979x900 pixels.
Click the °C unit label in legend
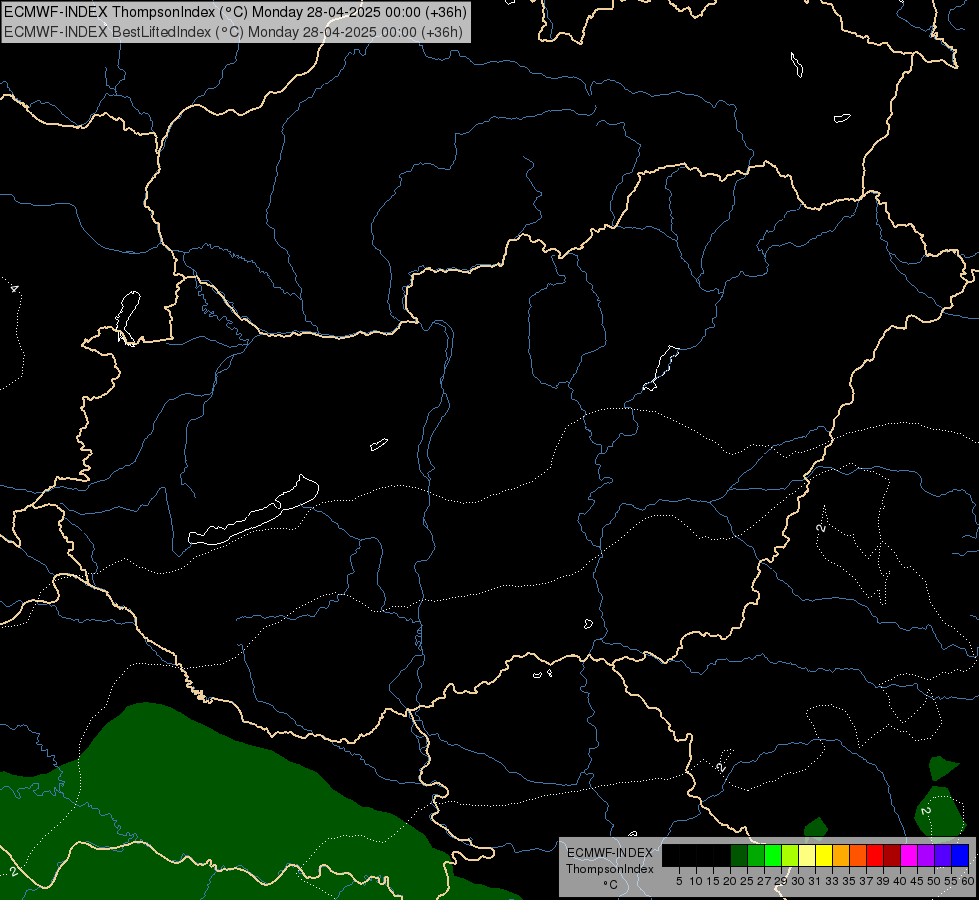pos(610,885)
